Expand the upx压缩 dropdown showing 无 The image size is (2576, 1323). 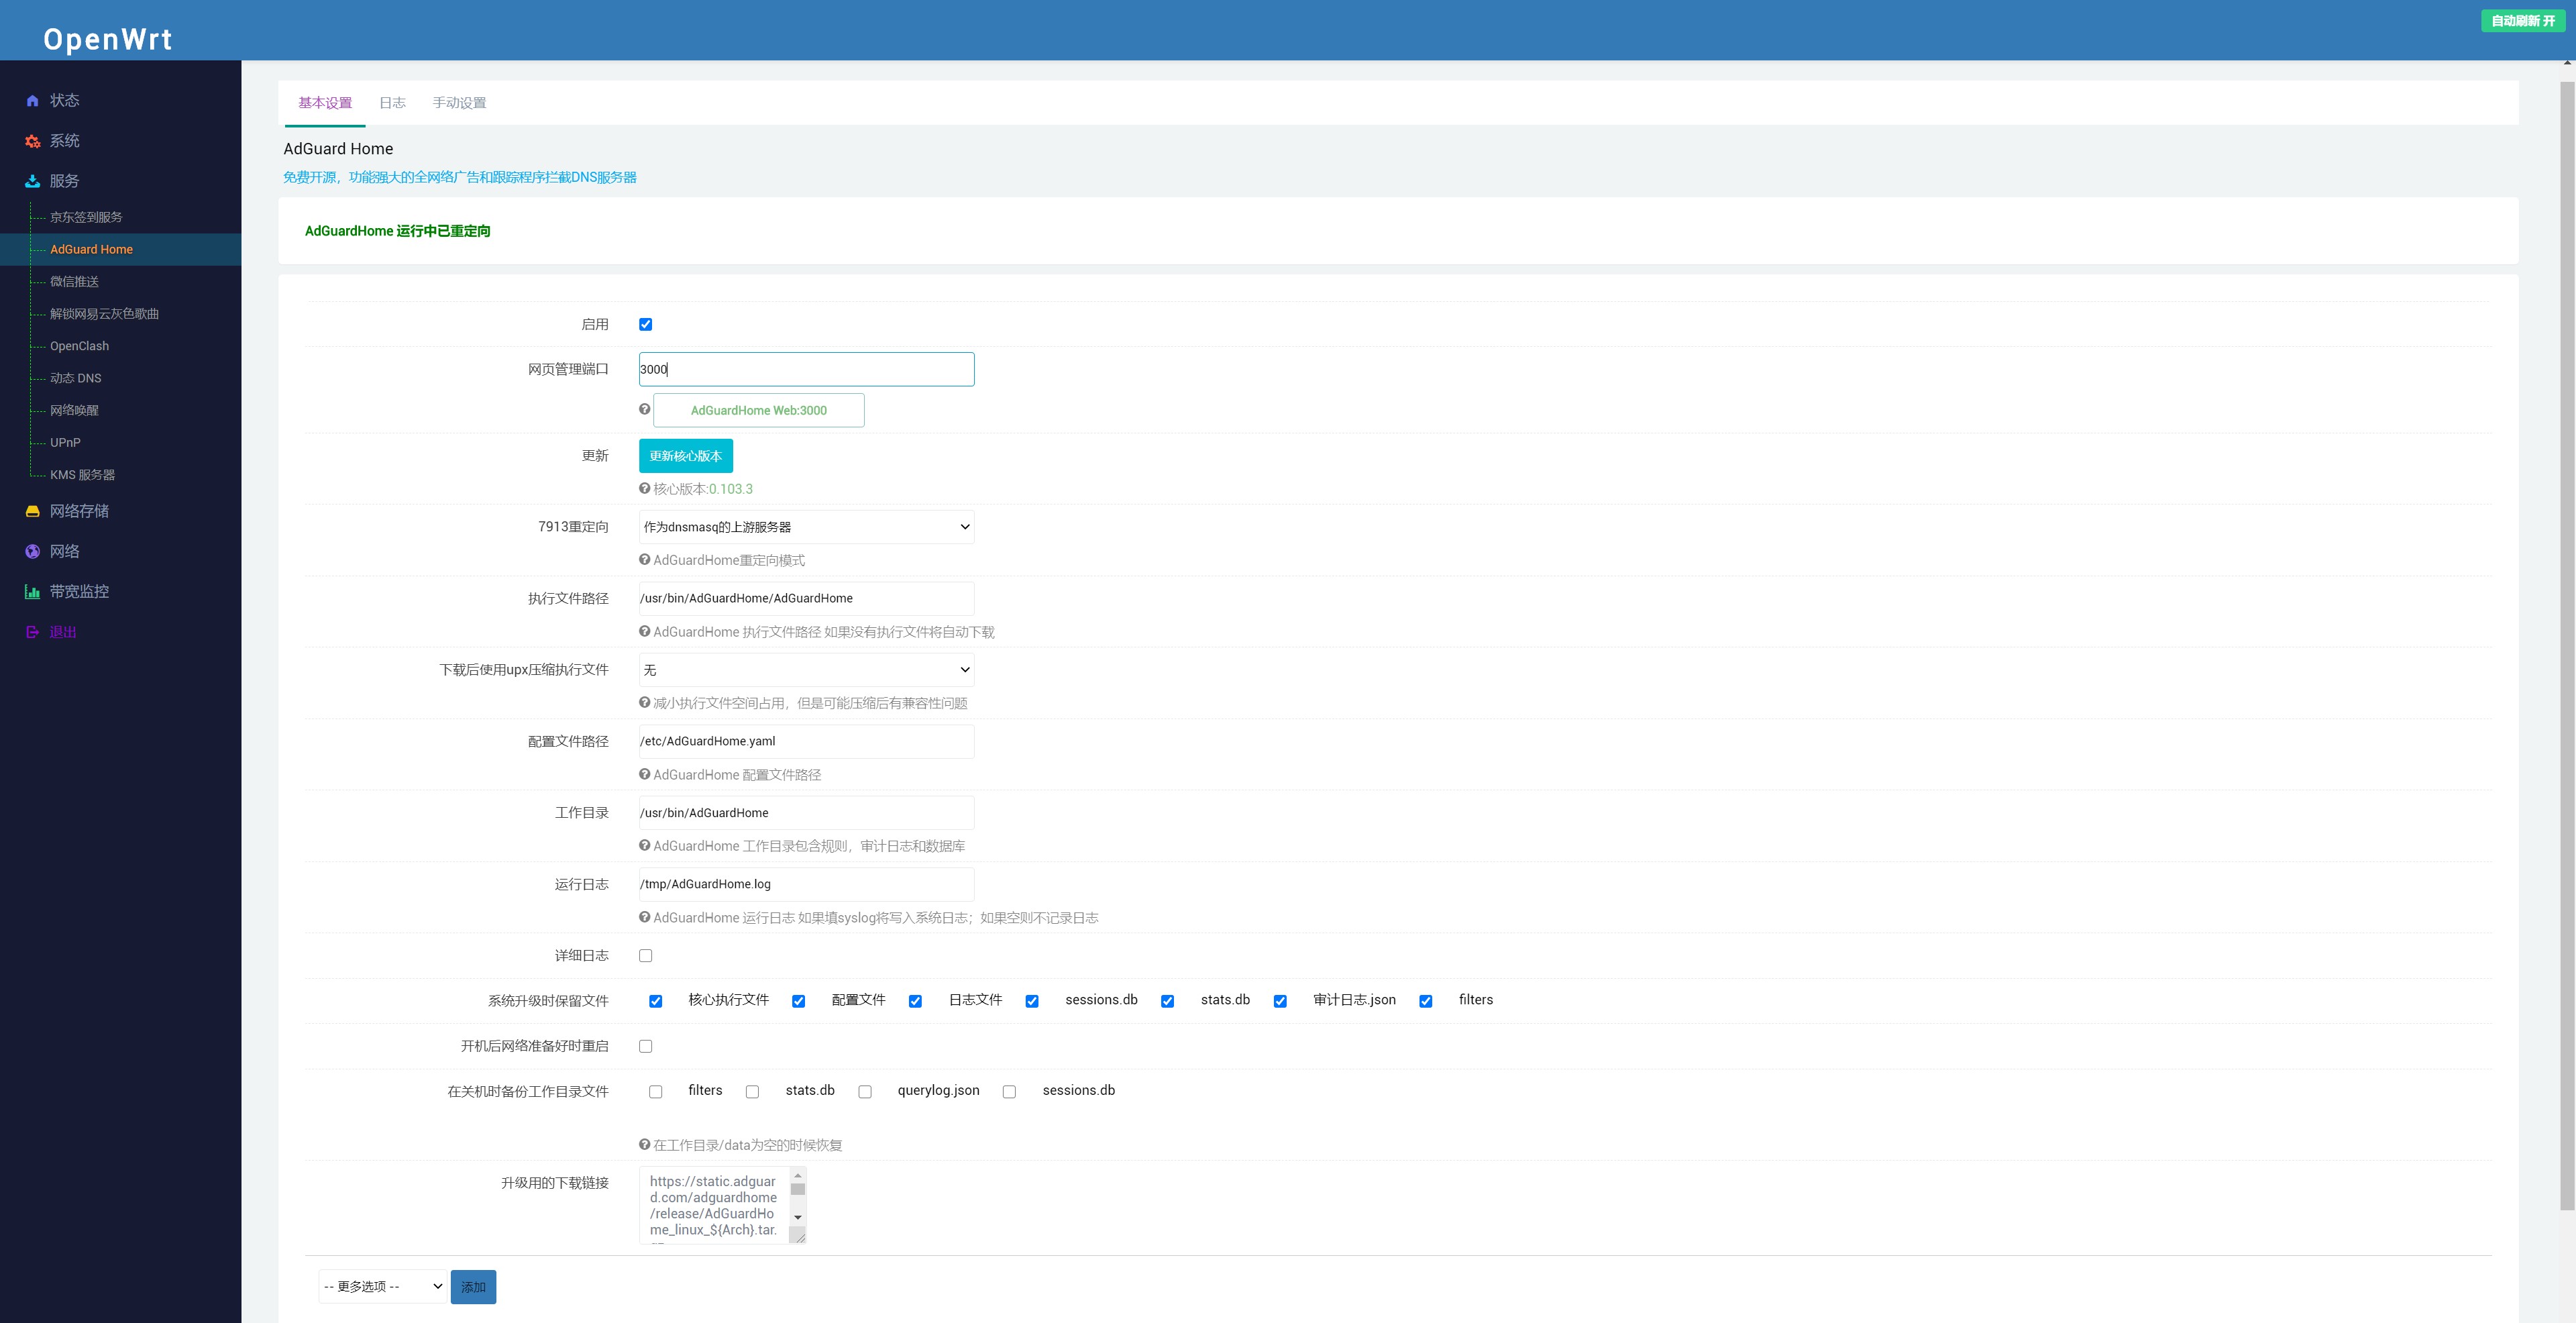pyautogui.click(x=806, y=670)
